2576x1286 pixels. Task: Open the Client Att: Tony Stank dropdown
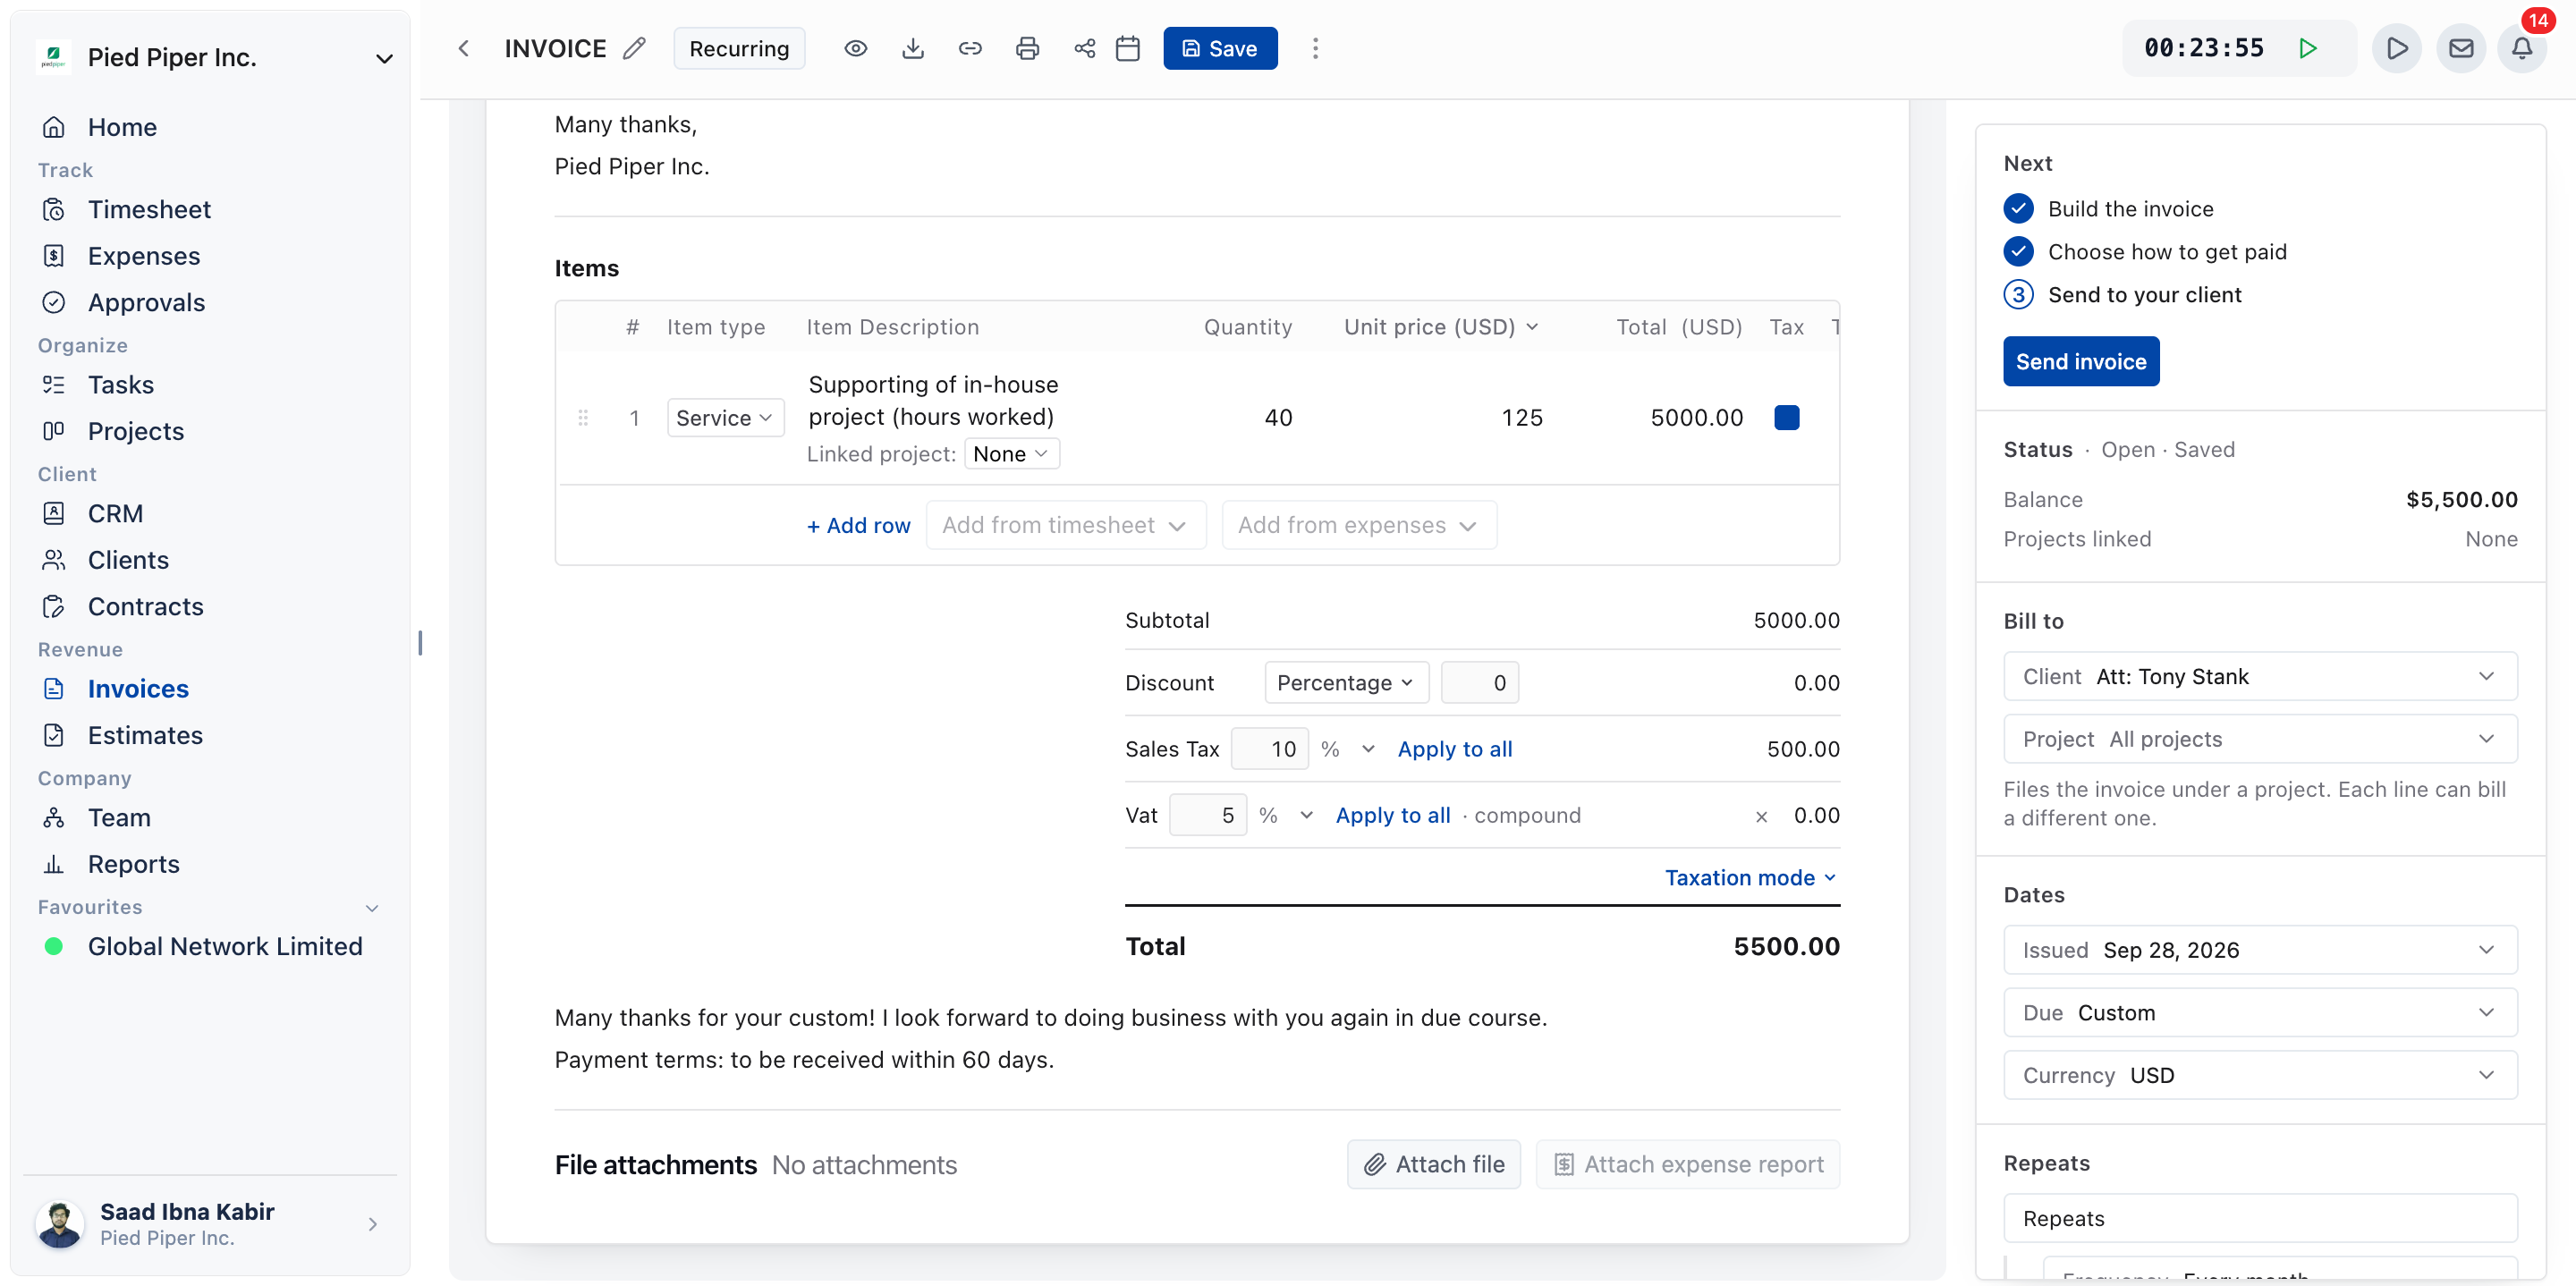point(2260,676)
